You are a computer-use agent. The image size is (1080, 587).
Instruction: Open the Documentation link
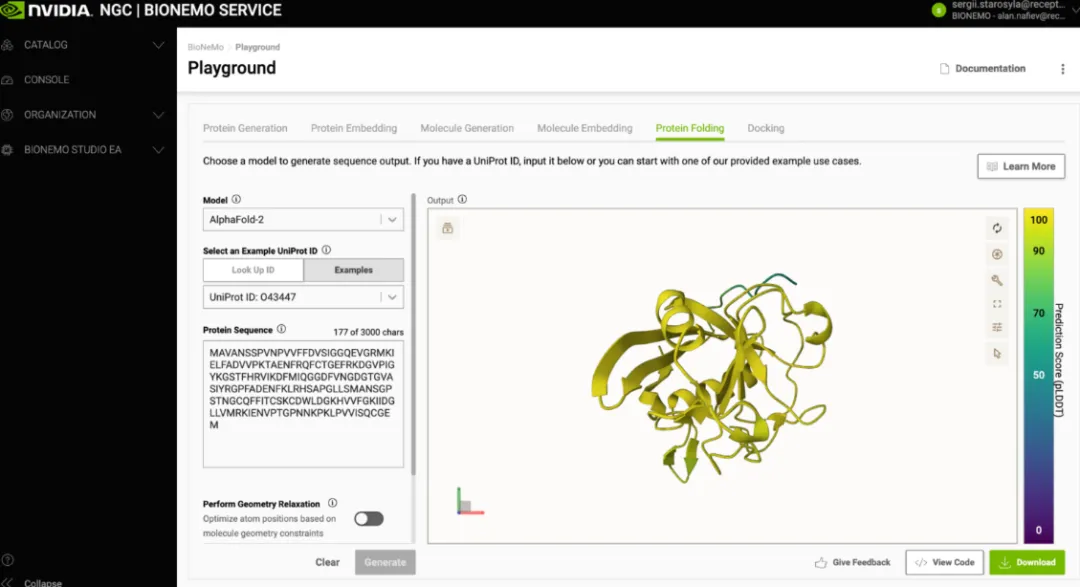coord(983,68)
